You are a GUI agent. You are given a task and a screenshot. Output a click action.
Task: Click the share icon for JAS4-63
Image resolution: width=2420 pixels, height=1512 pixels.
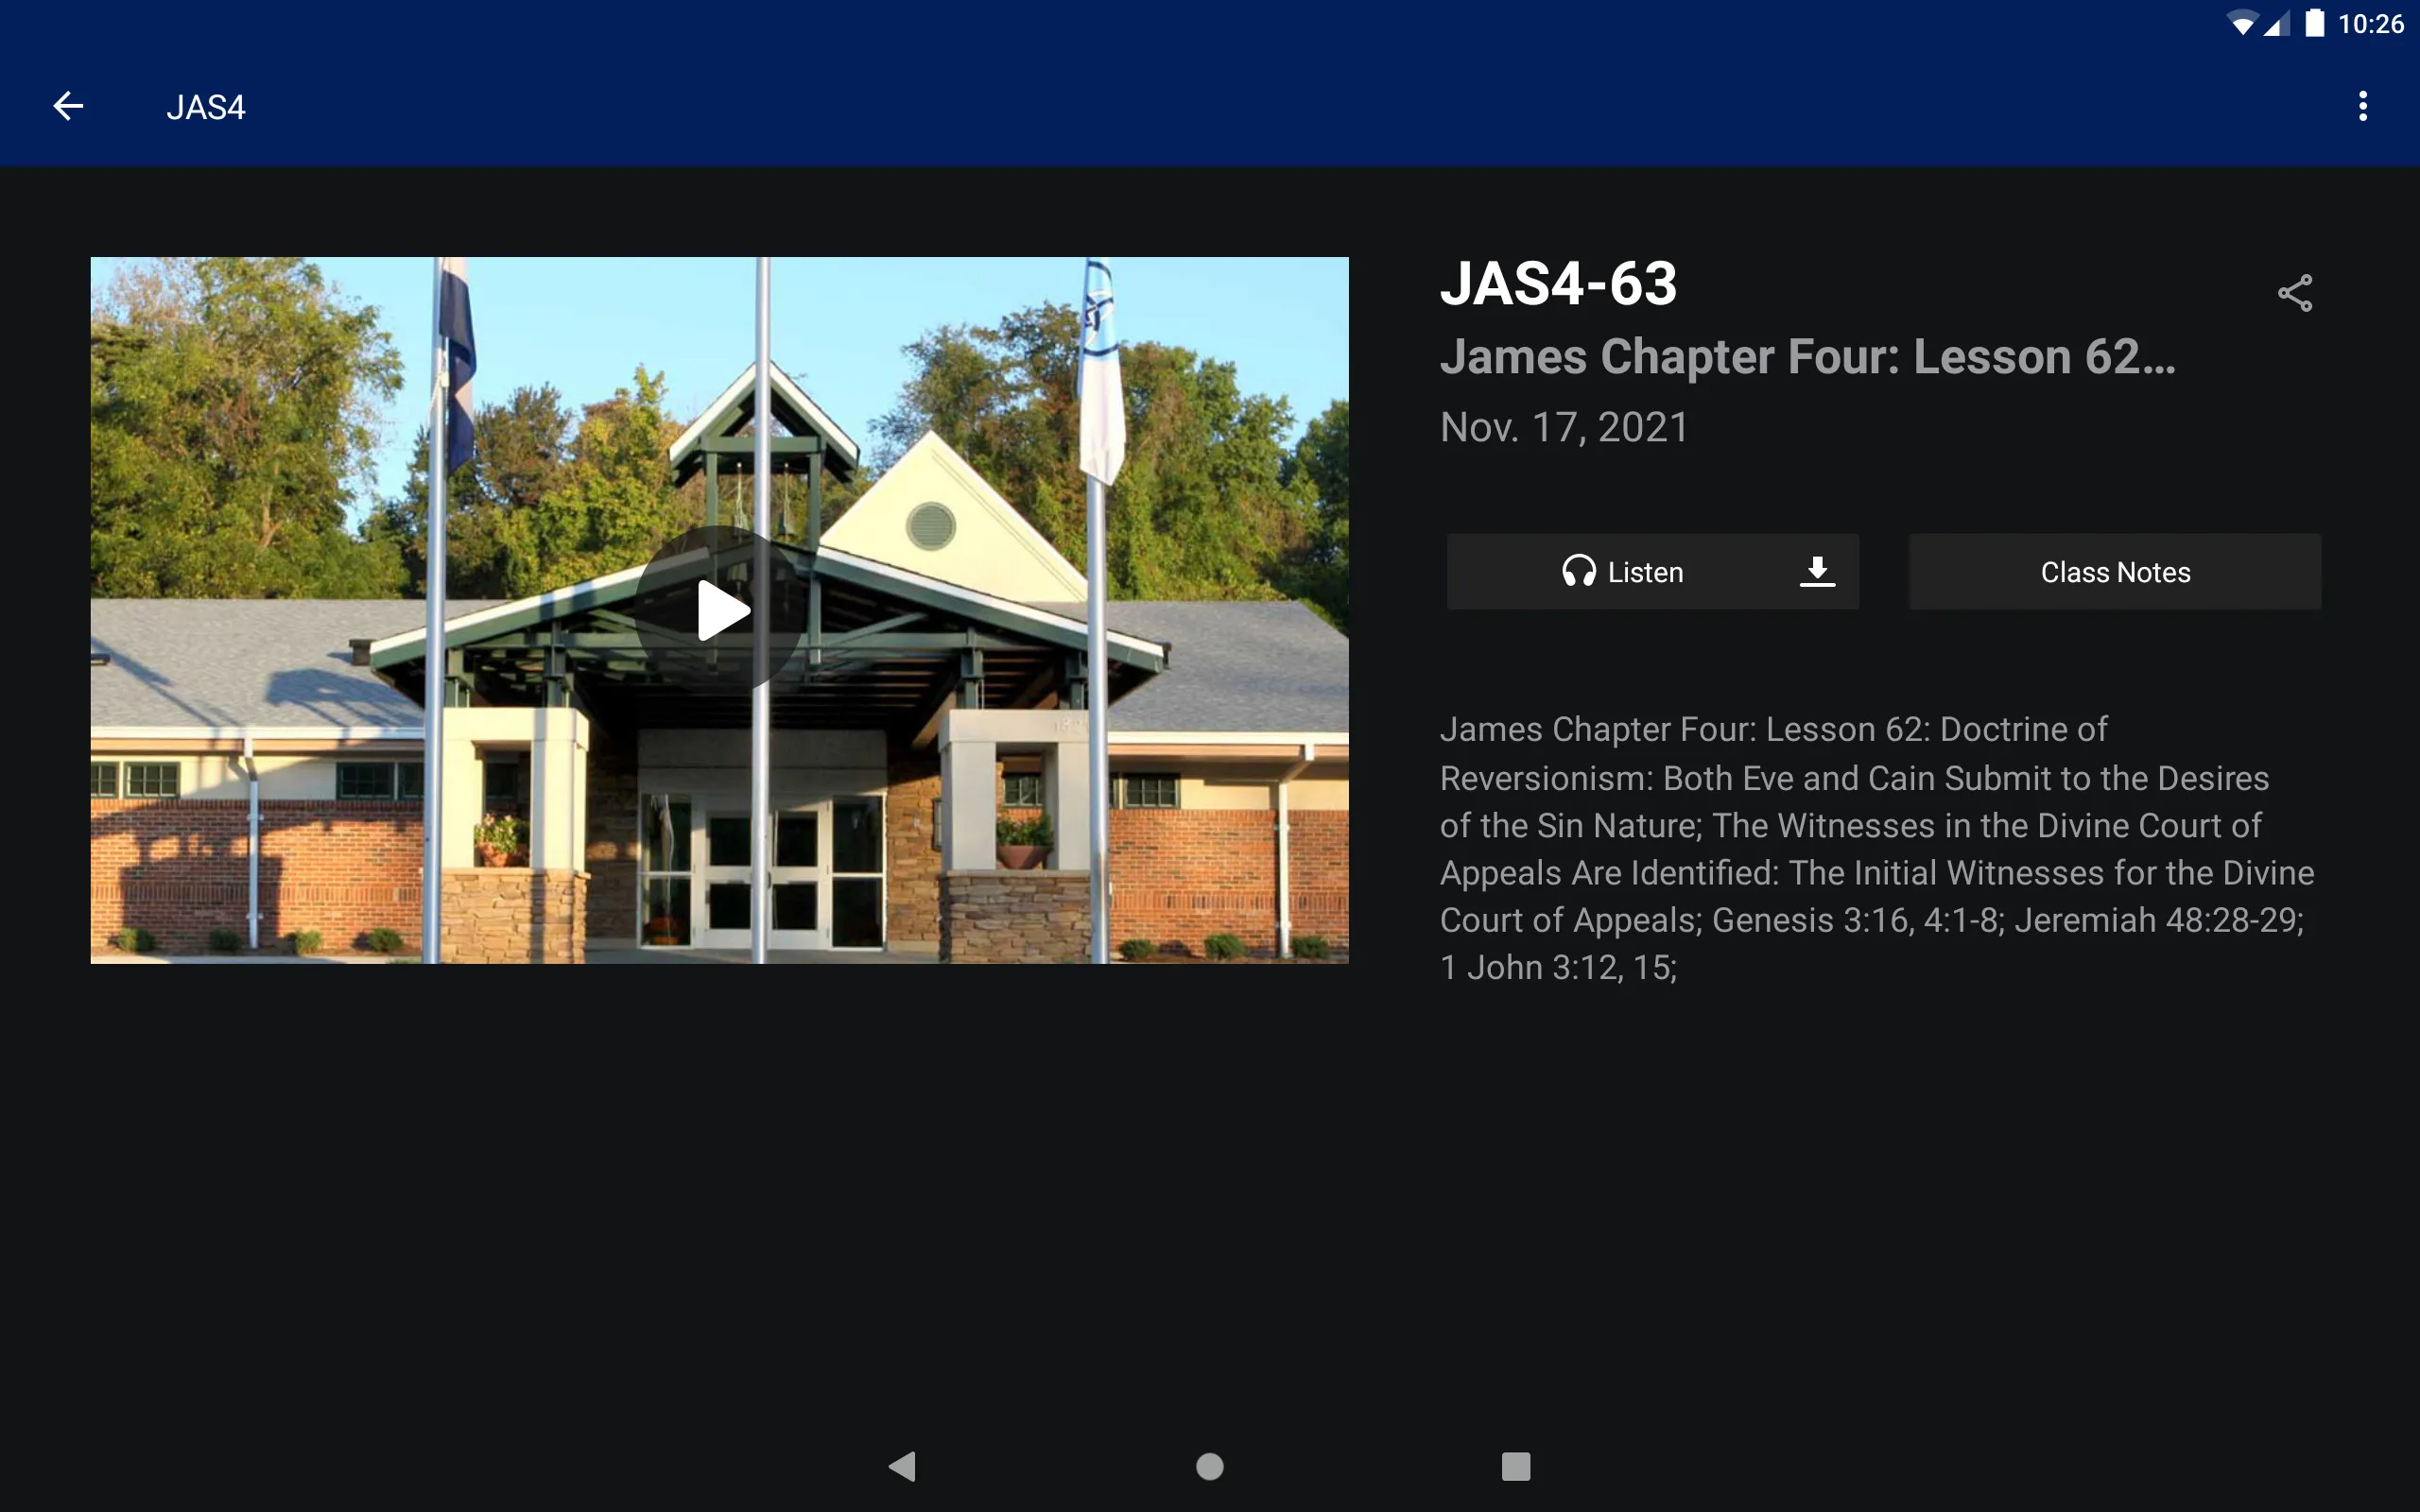tap(2294, 293)
